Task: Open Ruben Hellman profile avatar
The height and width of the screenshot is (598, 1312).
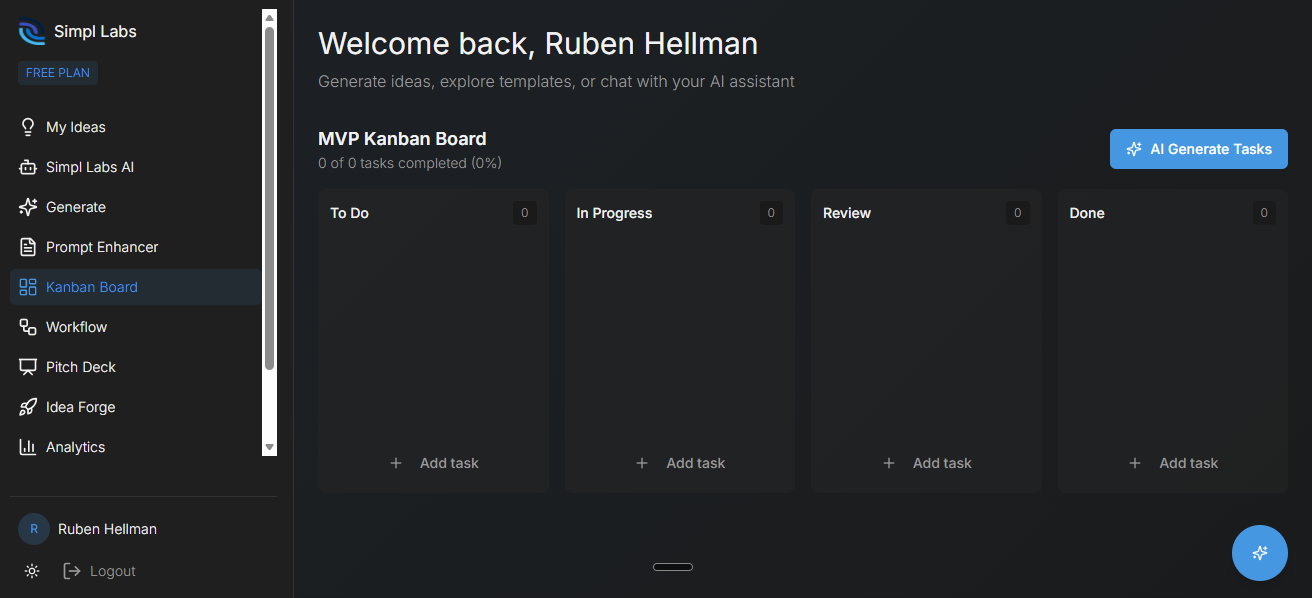Action: point(34,529)
